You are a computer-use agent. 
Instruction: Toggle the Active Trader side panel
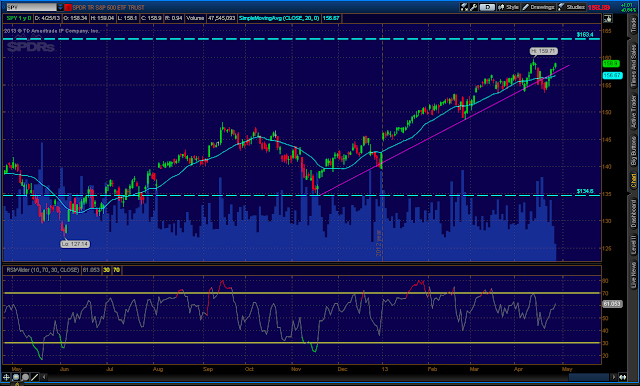tap(633, 112)
